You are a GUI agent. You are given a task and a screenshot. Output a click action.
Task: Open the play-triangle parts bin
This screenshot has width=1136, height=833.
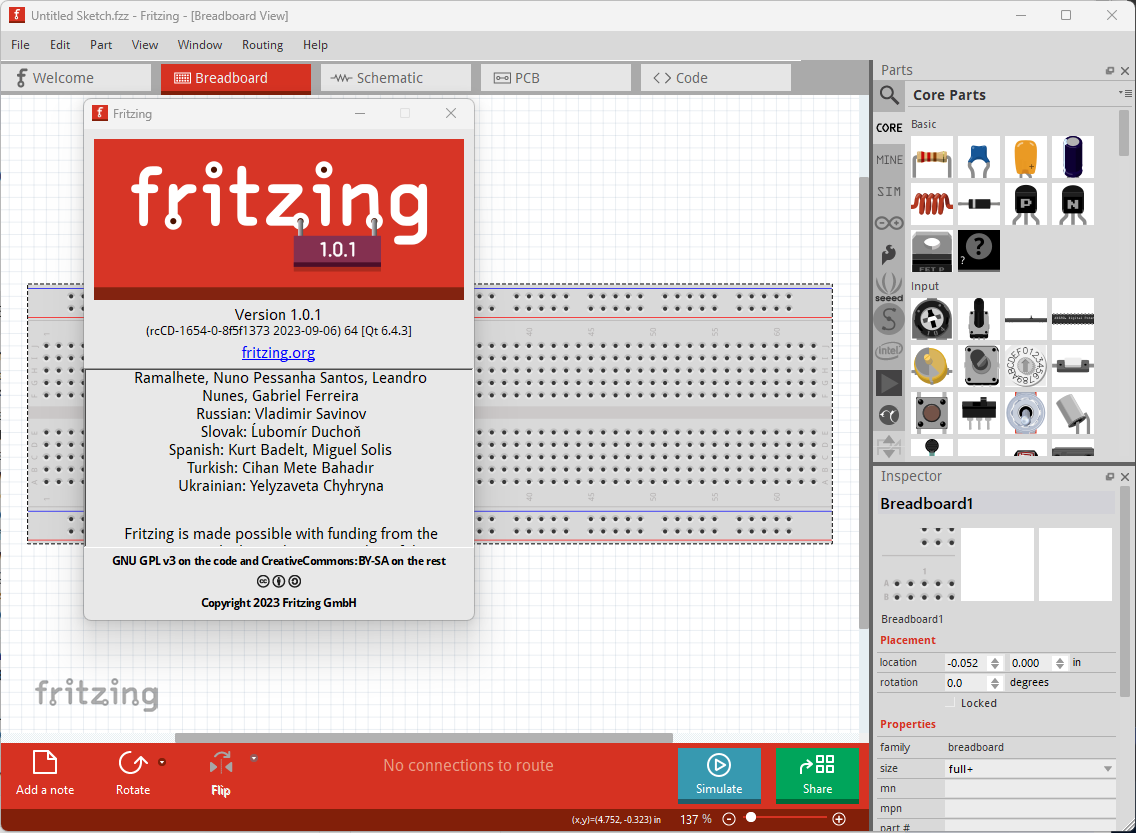[889, 383]
